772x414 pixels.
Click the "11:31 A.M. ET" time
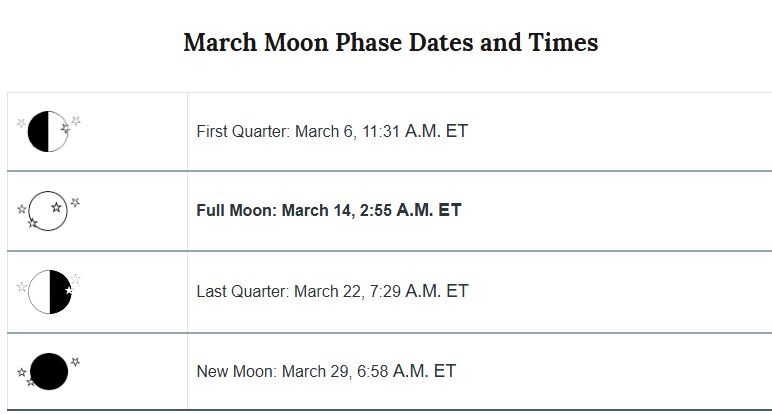(x=415, y=131)
